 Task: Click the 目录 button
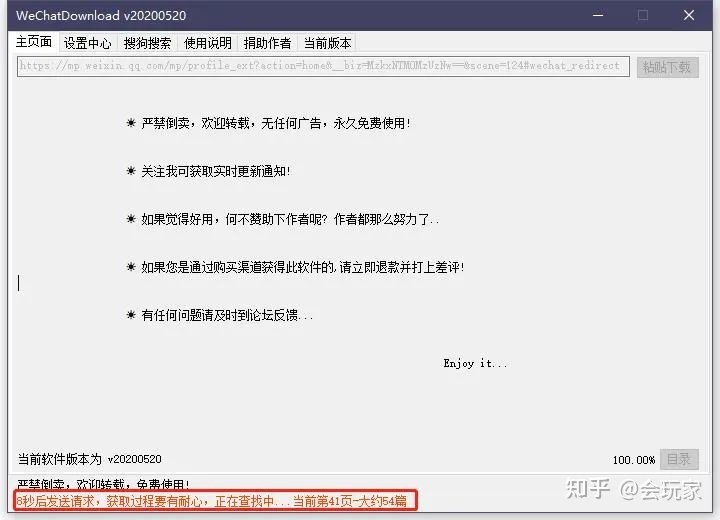coord(679,459)
